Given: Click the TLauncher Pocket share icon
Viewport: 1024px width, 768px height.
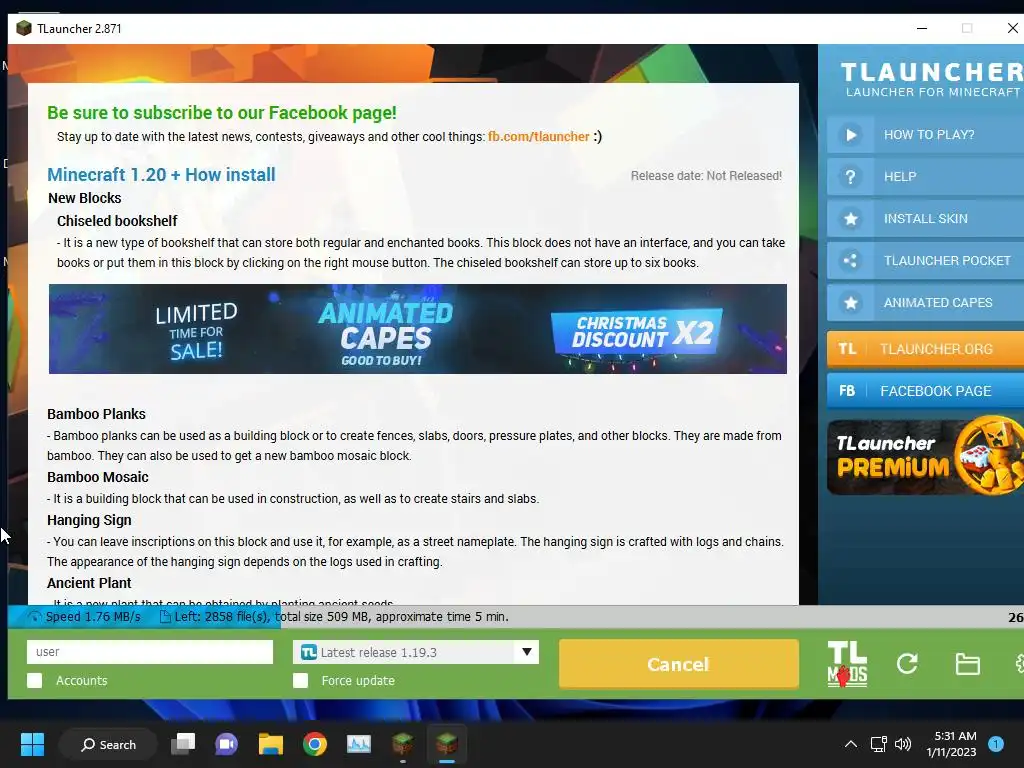Looking at the screenshot, I should [850, 261].
